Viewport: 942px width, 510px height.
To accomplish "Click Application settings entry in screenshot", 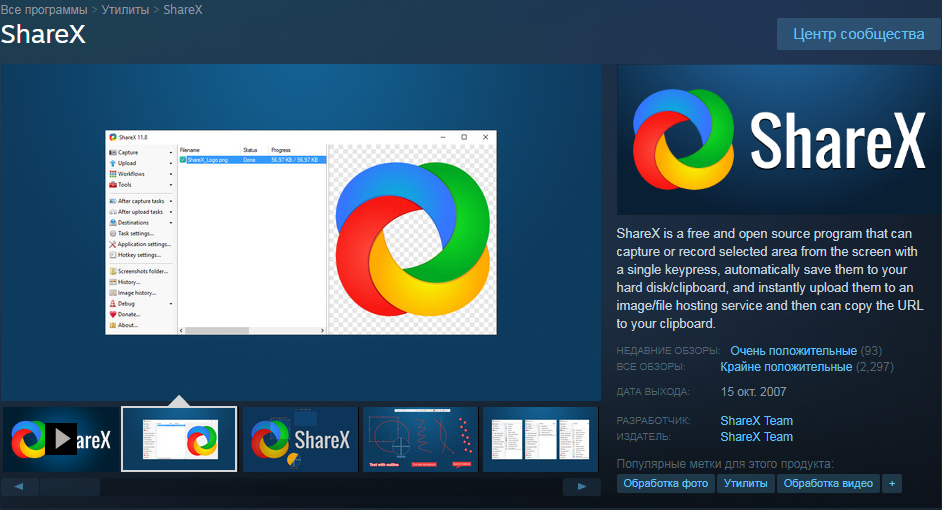I will (141, 244).
